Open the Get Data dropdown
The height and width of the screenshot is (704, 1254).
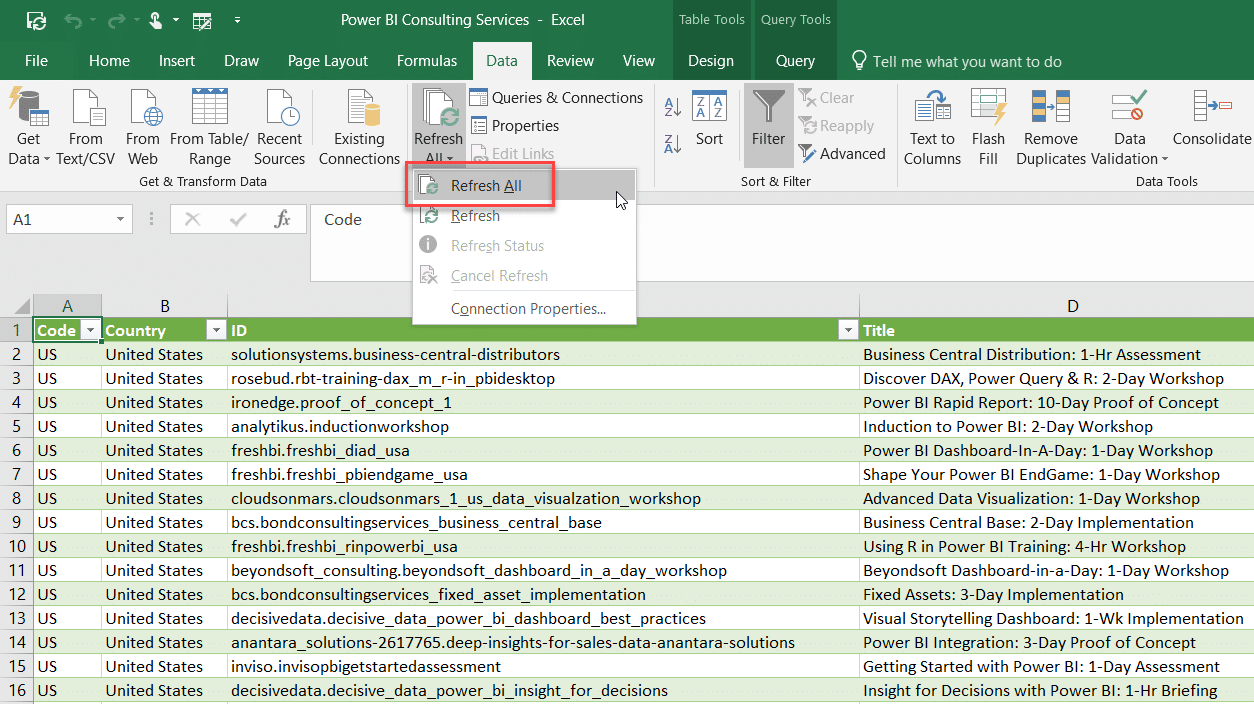[28, 127]
